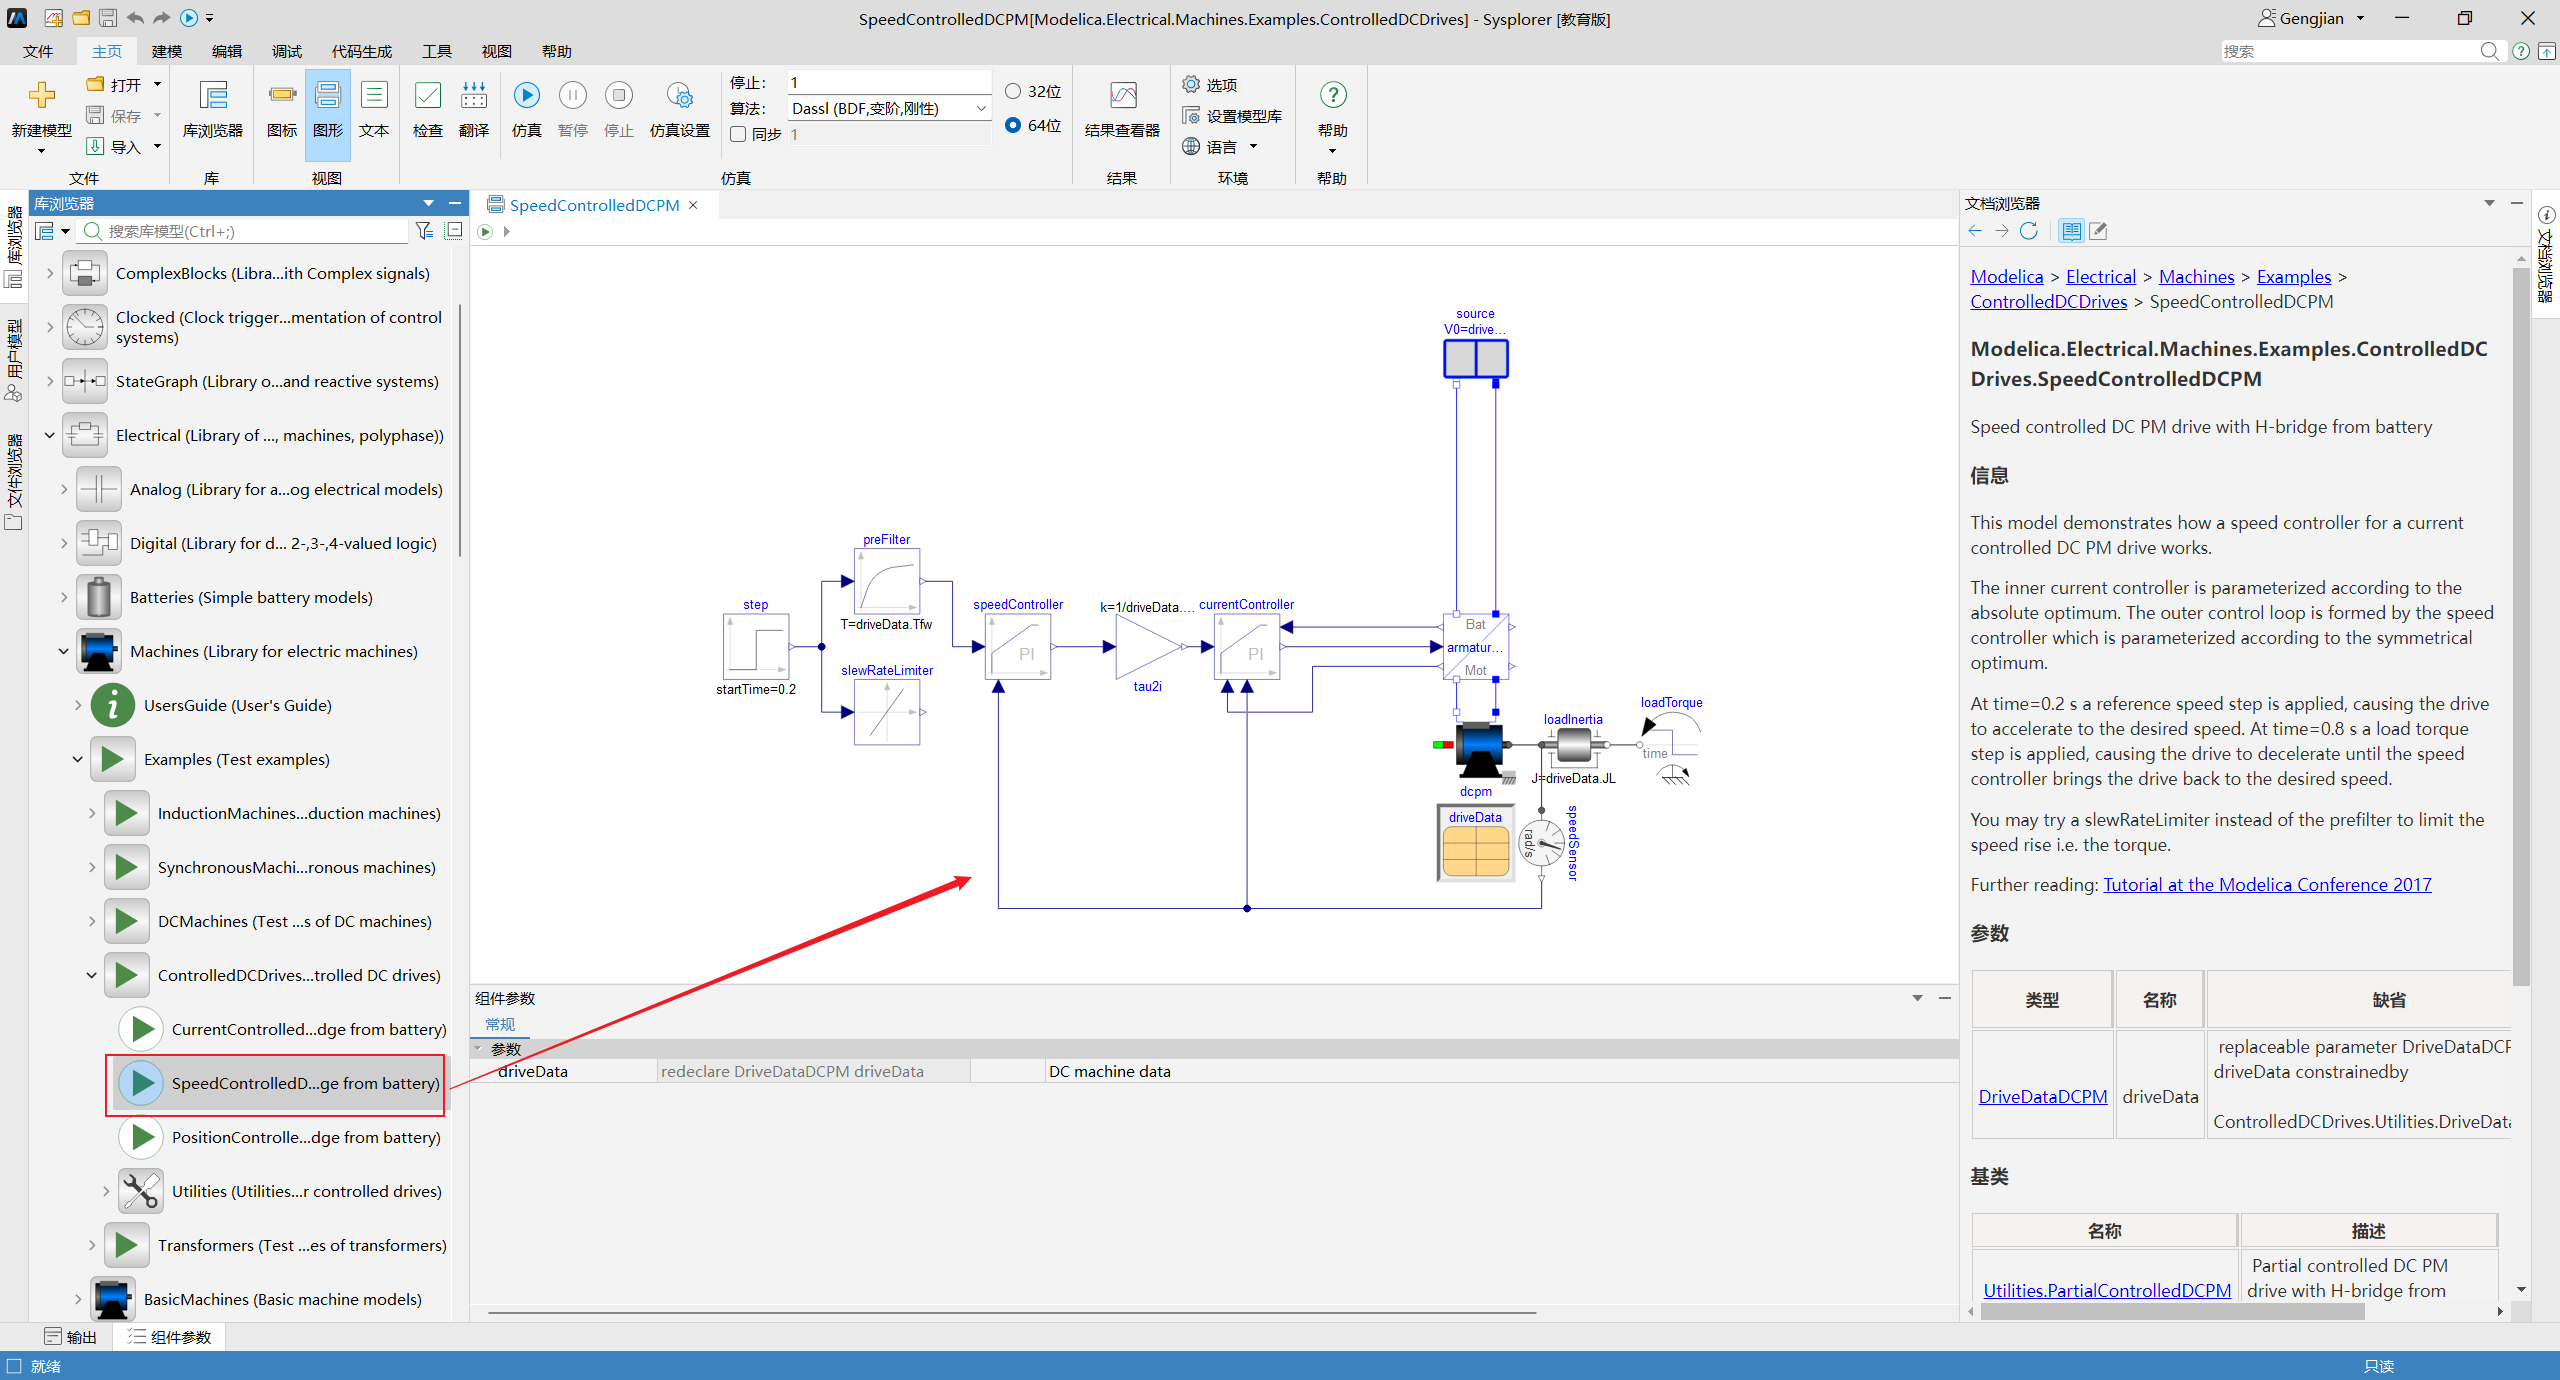Click the 搜索库模型 library search field

(255, 231)
